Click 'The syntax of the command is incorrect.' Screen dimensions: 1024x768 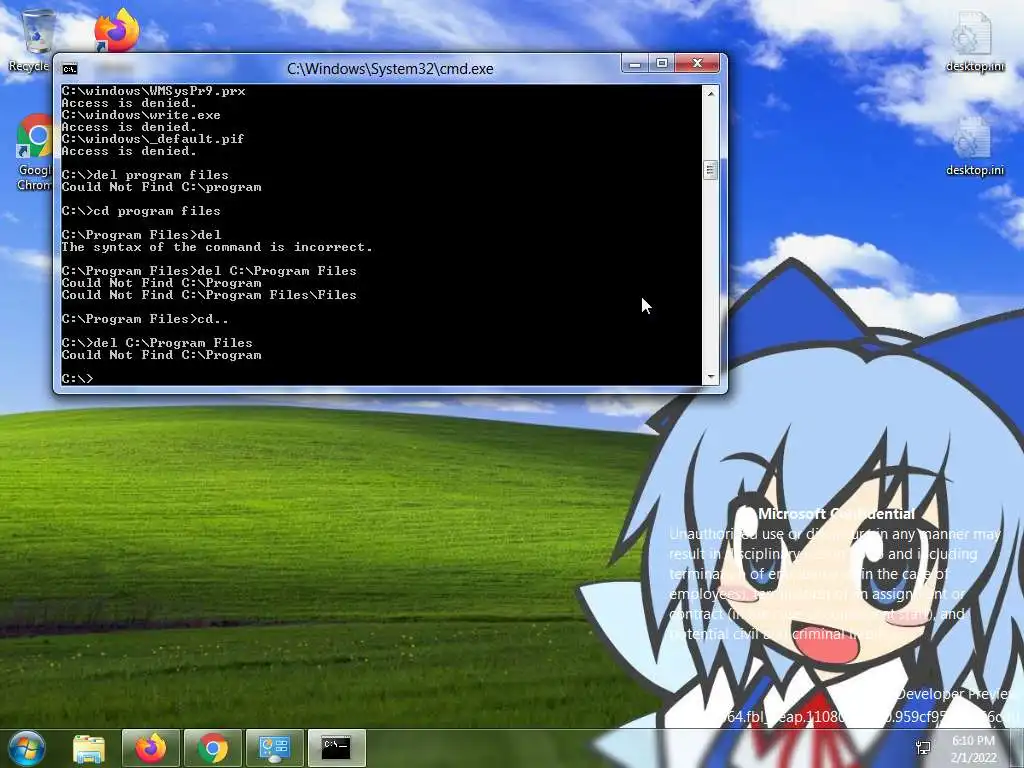click(x=217, y=247)
